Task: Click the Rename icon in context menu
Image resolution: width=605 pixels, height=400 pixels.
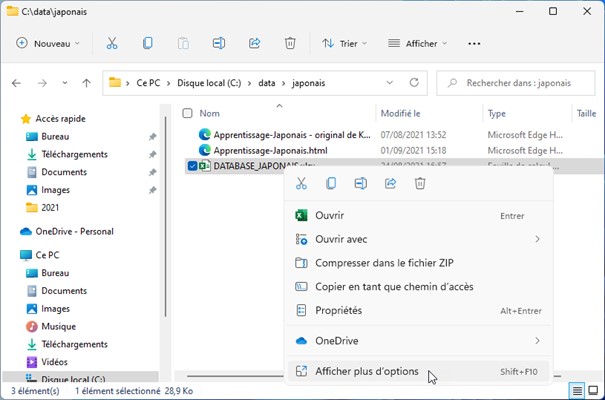Action: 361,183
